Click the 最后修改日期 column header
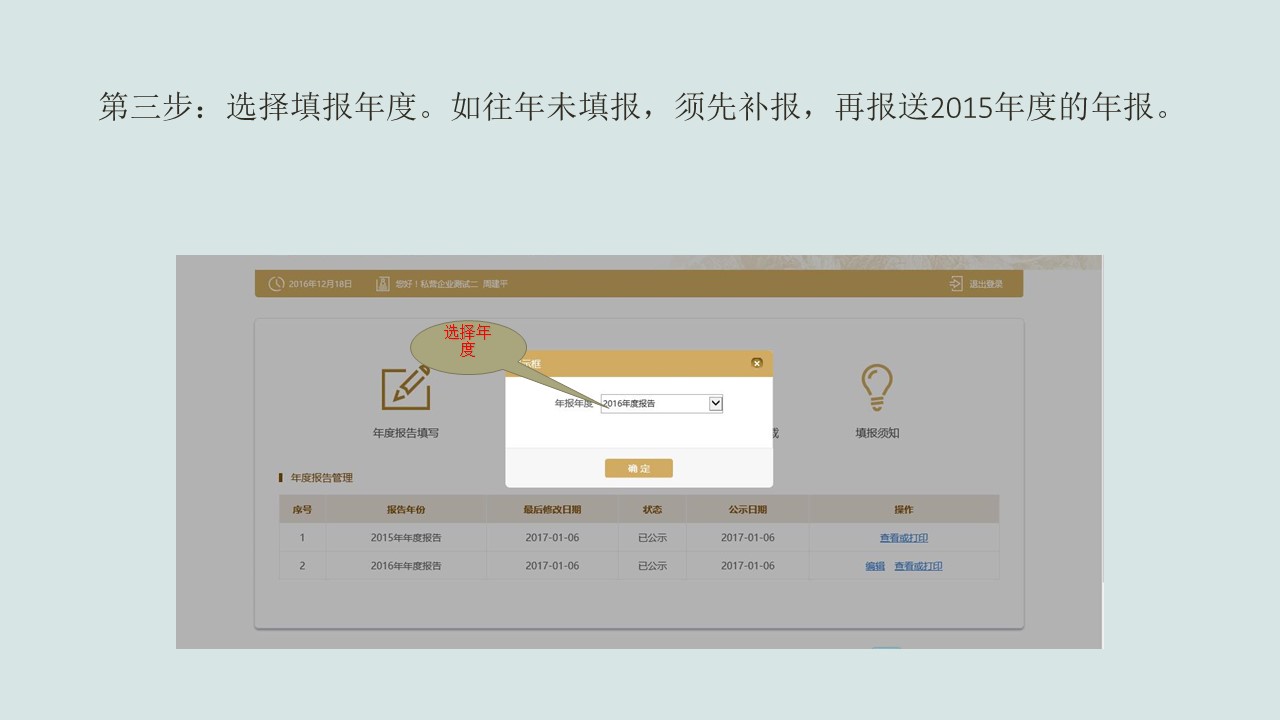 point(552,510)
